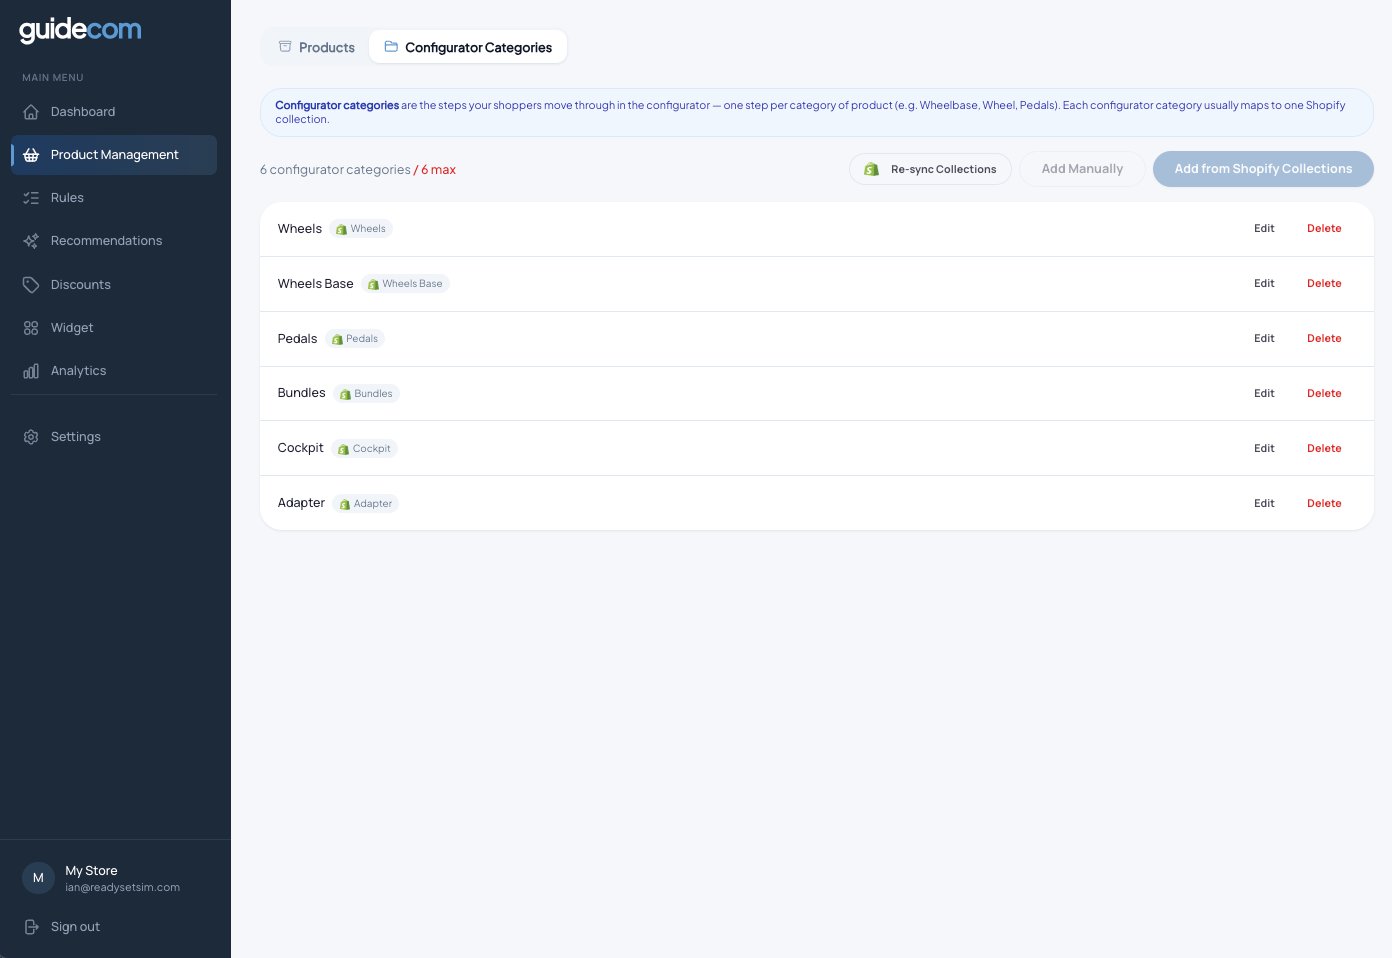Select the Widget sidebar icon

point(31,327)
